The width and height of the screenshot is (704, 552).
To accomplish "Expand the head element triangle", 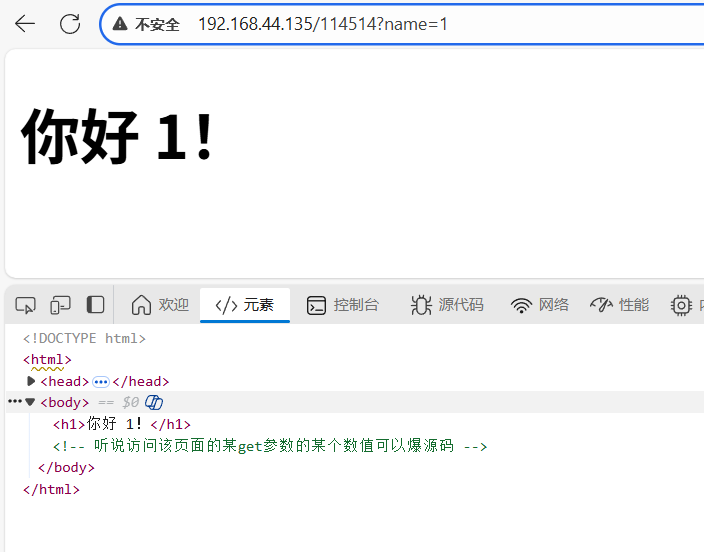I will [x=31, y=381].
